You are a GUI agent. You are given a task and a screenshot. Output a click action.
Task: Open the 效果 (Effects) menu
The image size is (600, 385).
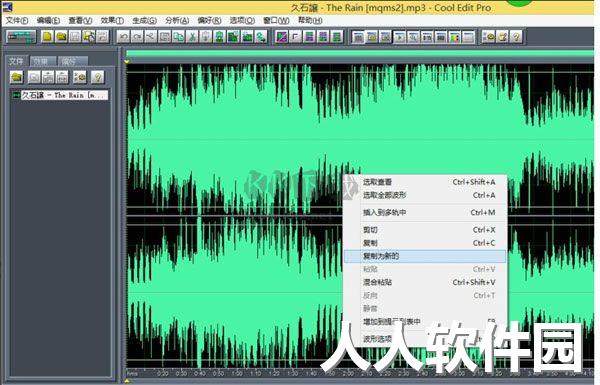pyautogui.click(x=112, y=20)
